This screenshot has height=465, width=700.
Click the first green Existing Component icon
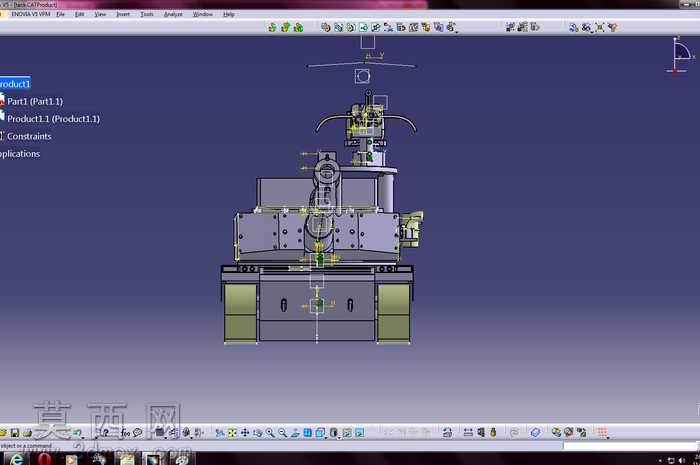[272, 28]
